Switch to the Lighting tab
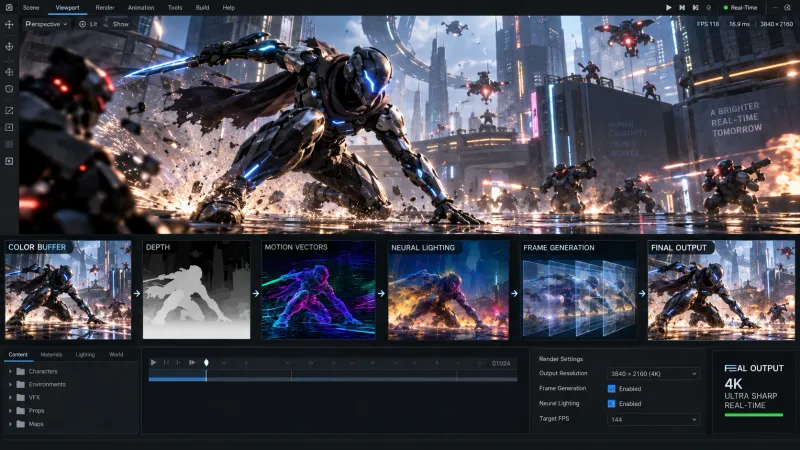The width and height of the screenshot is (800, 450). pos(85,355)
